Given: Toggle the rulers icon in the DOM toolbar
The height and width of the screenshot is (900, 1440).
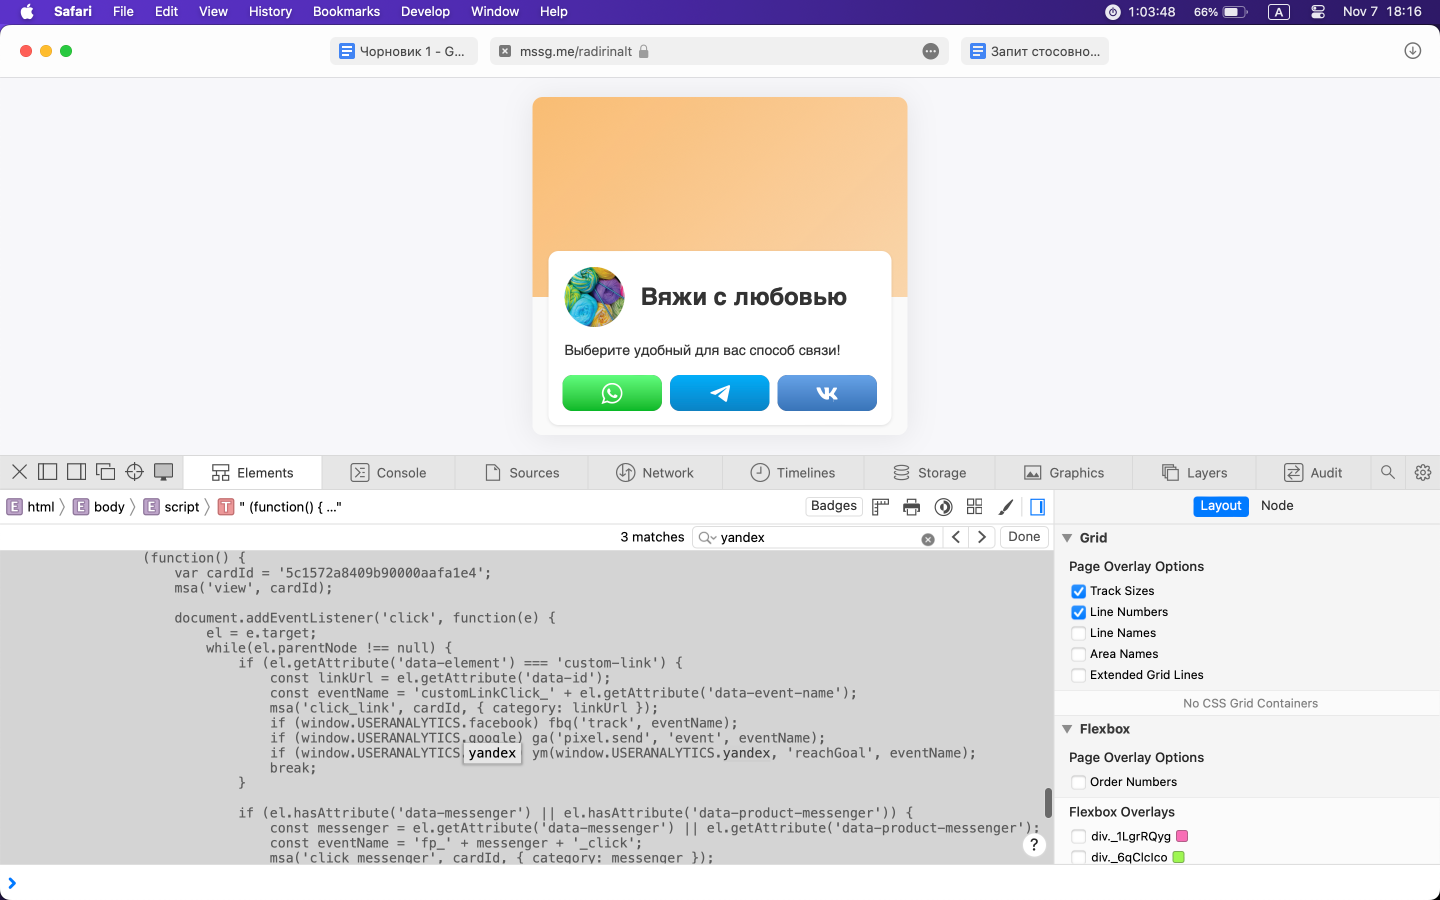Looking at the screenshot, I should coord(880,507).
